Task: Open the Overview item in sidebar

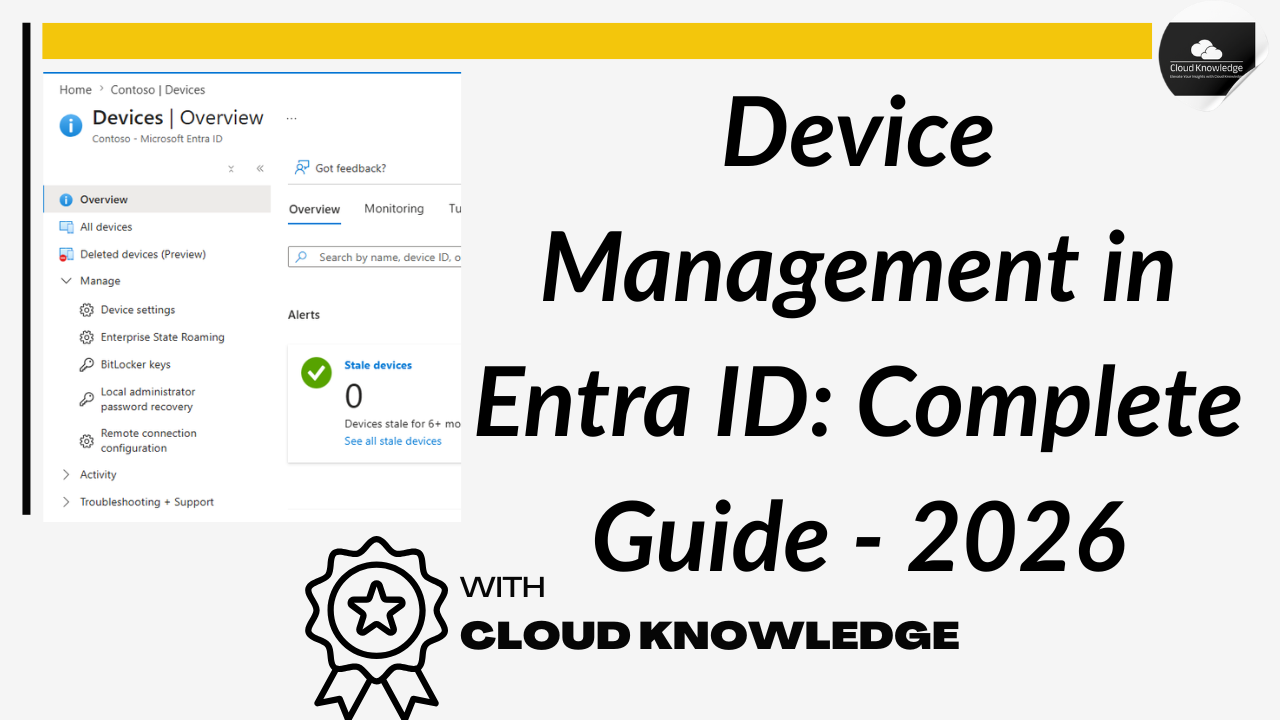Action: pyautogui.click(x=157, y=199)
